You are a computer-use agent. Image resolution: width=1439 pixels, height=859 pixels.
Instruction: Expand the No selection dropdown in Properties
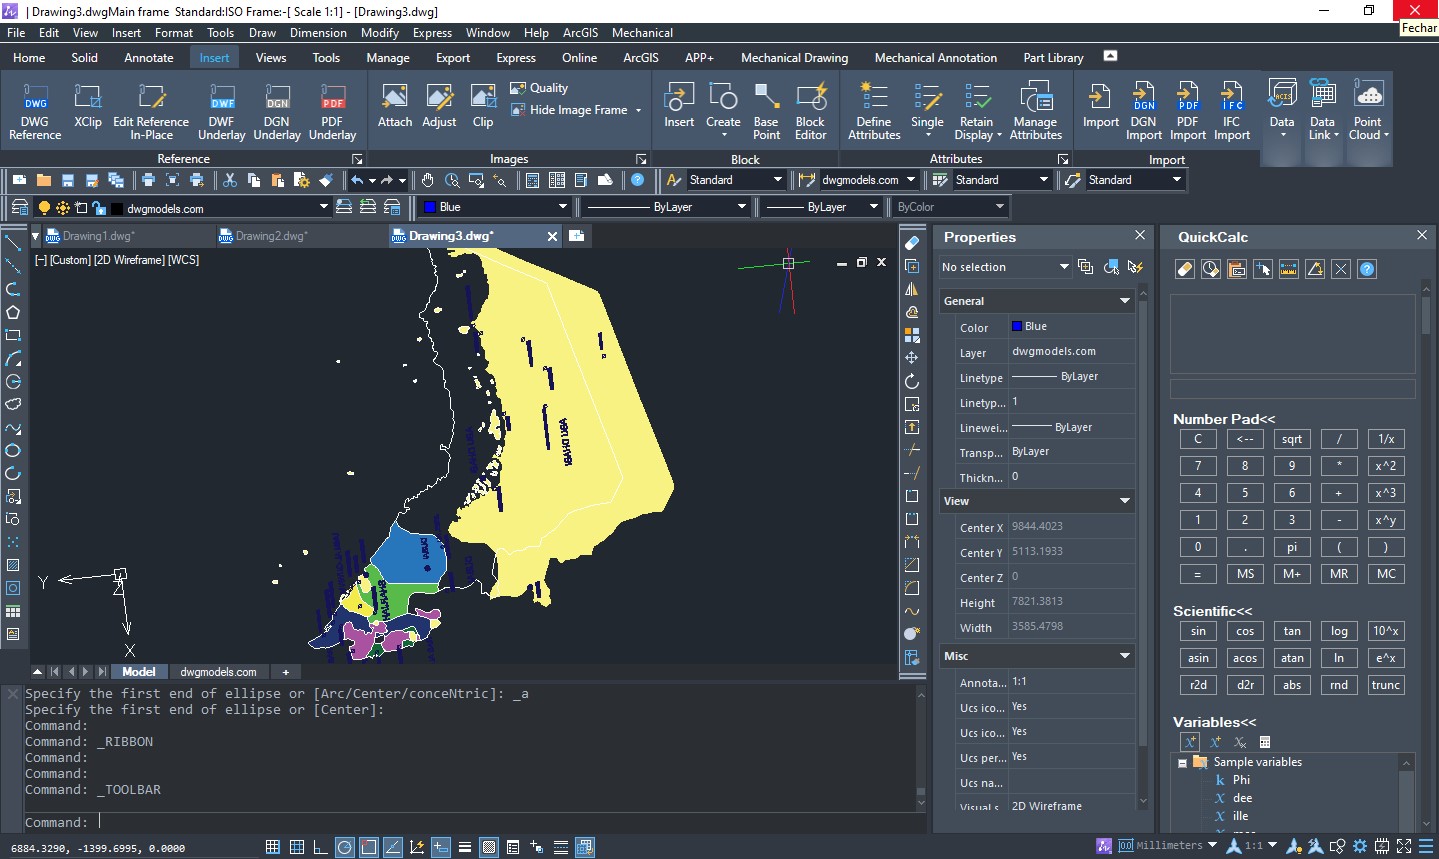click(1063, 267)
